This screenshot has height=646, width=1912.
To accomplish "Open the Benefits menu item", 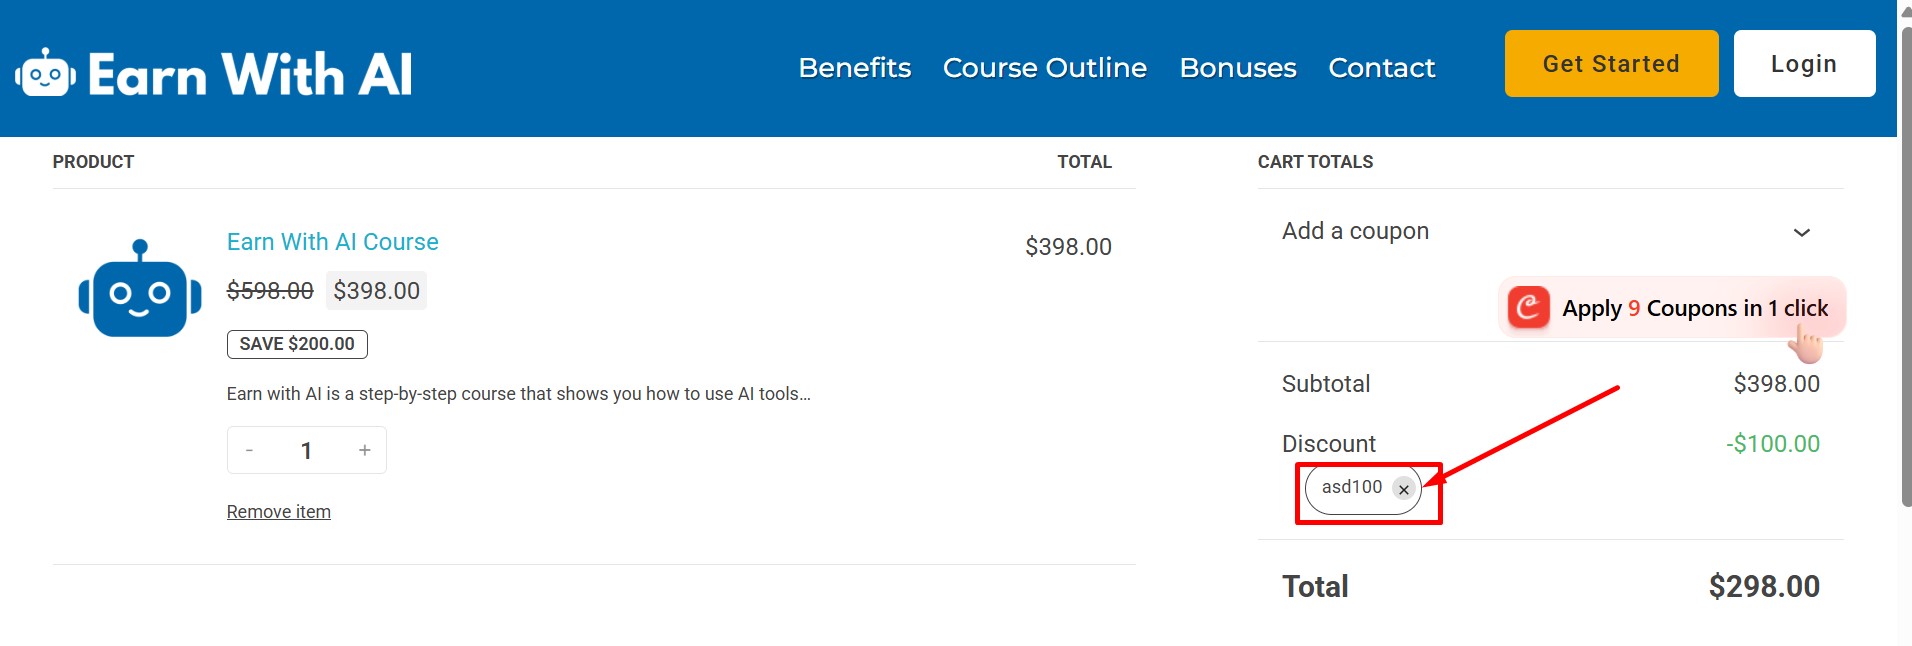I will 854,68.
